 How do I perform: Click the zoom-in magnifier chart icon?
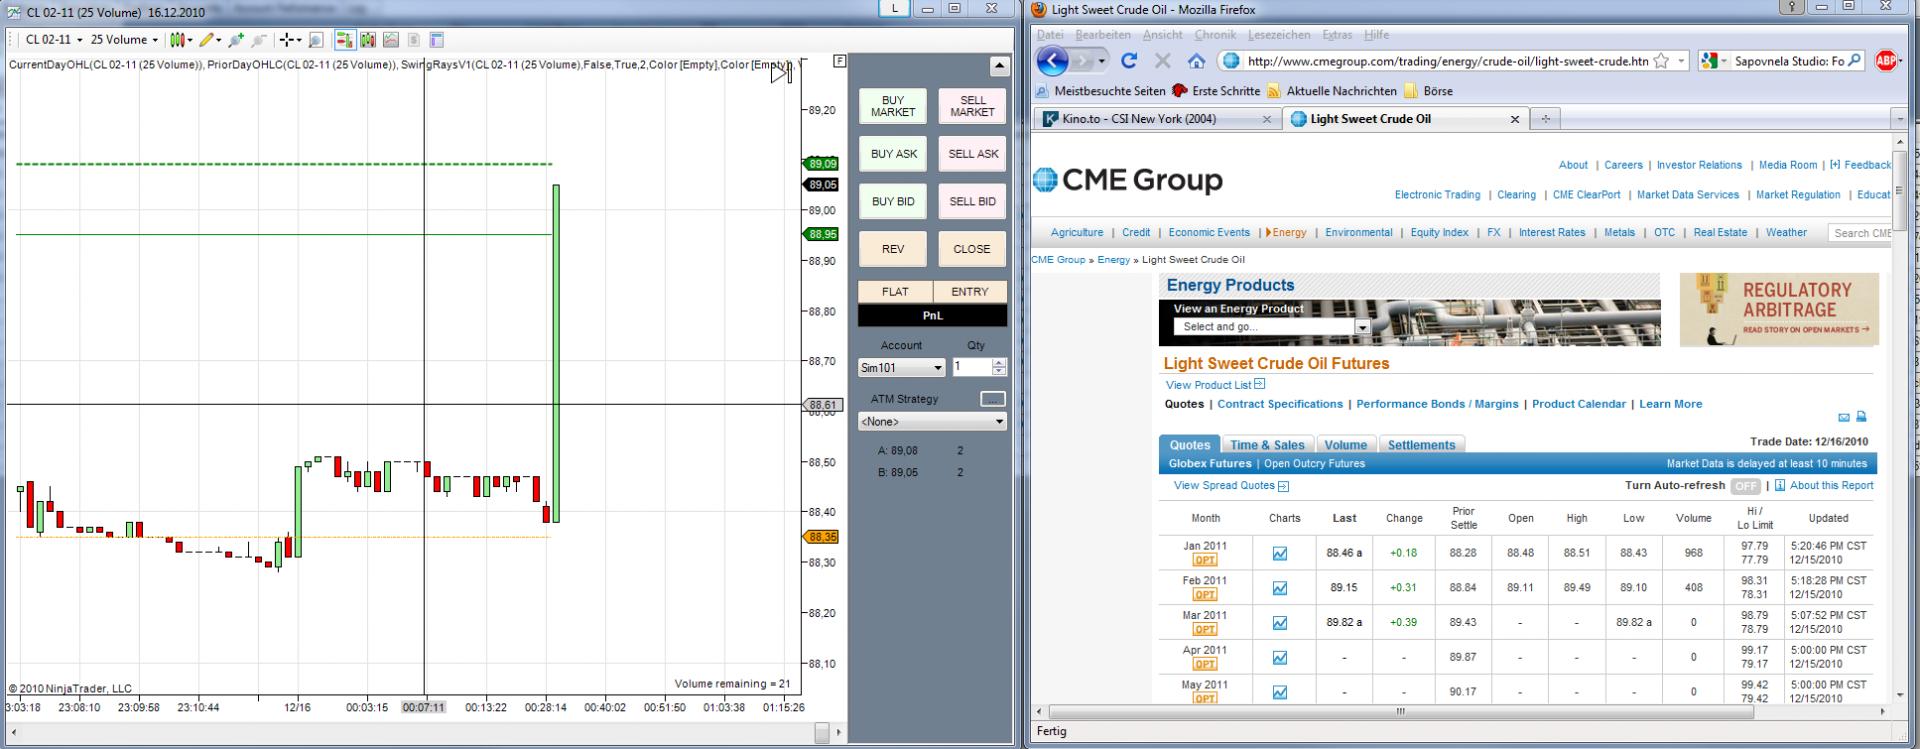click(236, 40)
